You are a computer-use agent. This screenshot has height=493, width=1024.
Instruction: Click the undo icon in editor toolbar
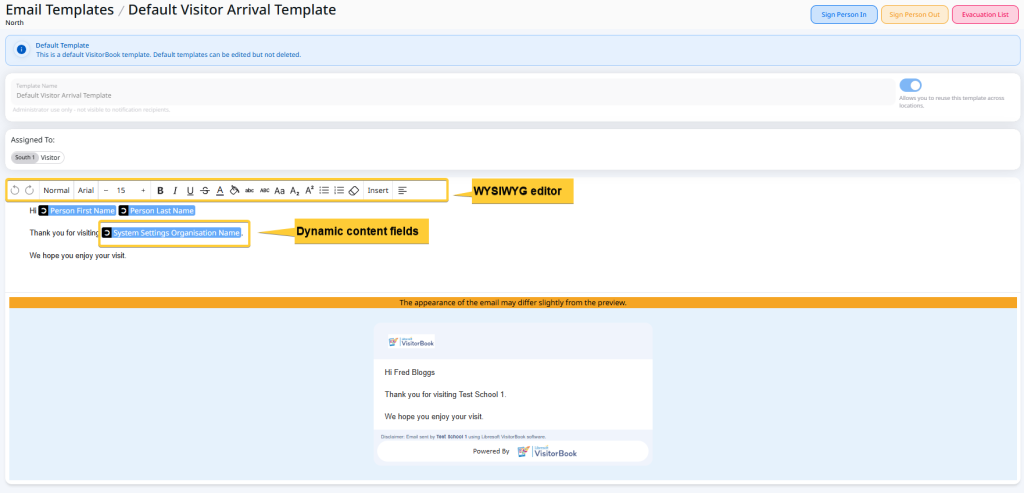tap(15, 190)
